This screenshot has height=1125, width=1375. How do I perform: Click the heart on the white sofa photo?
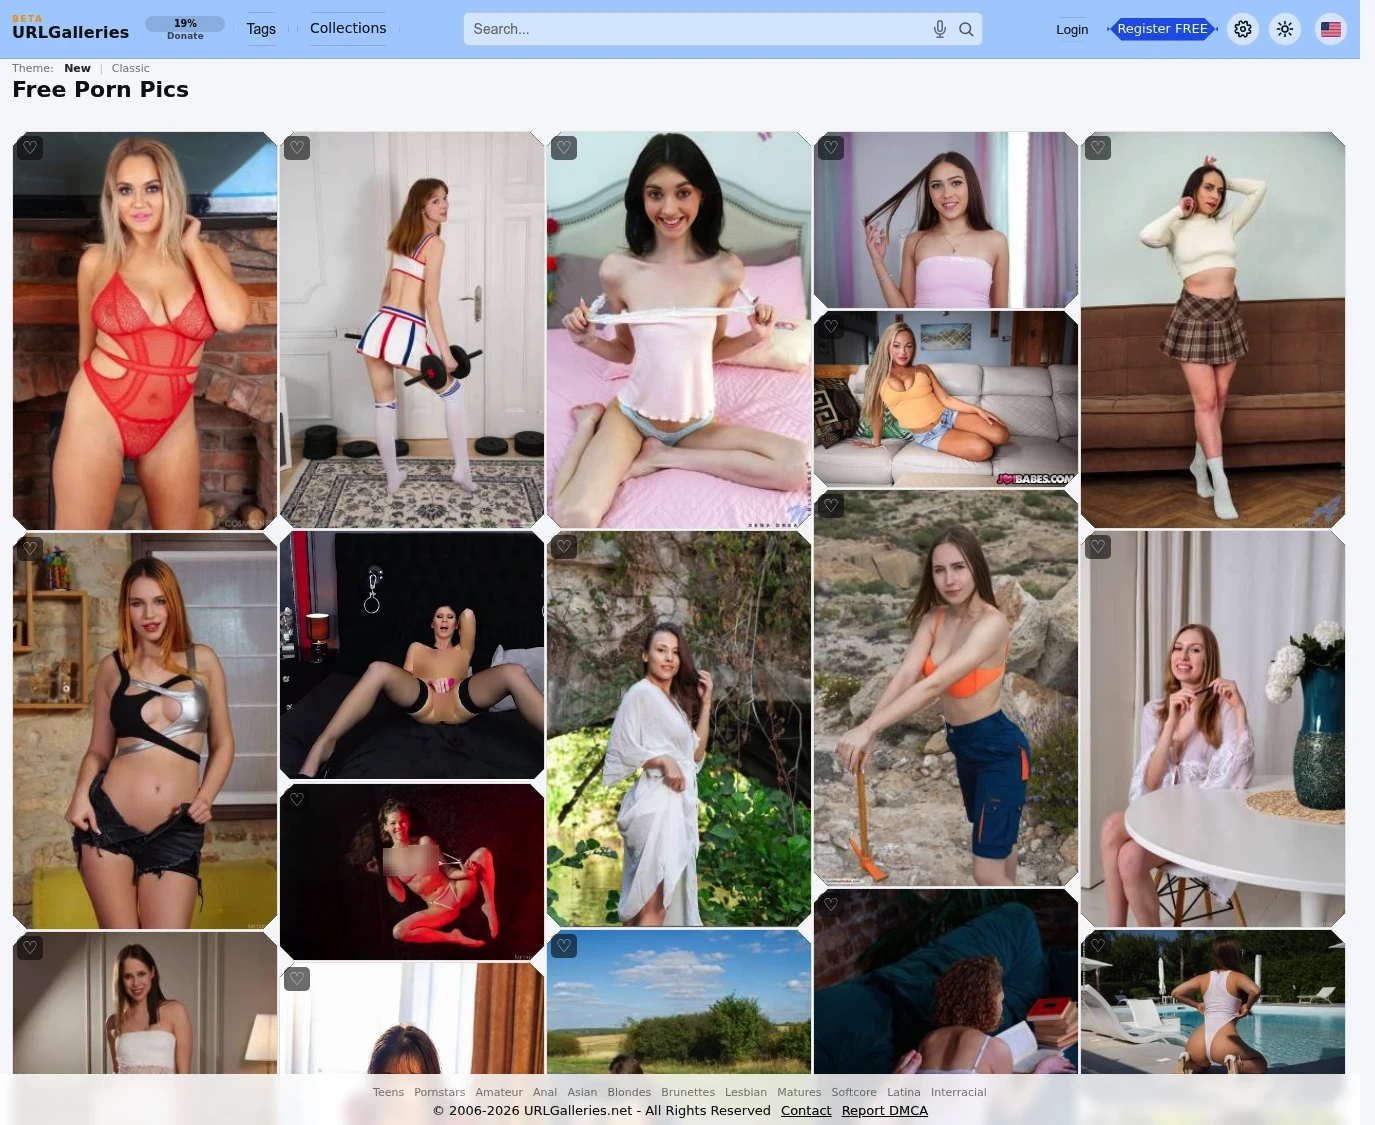point(831,326)
